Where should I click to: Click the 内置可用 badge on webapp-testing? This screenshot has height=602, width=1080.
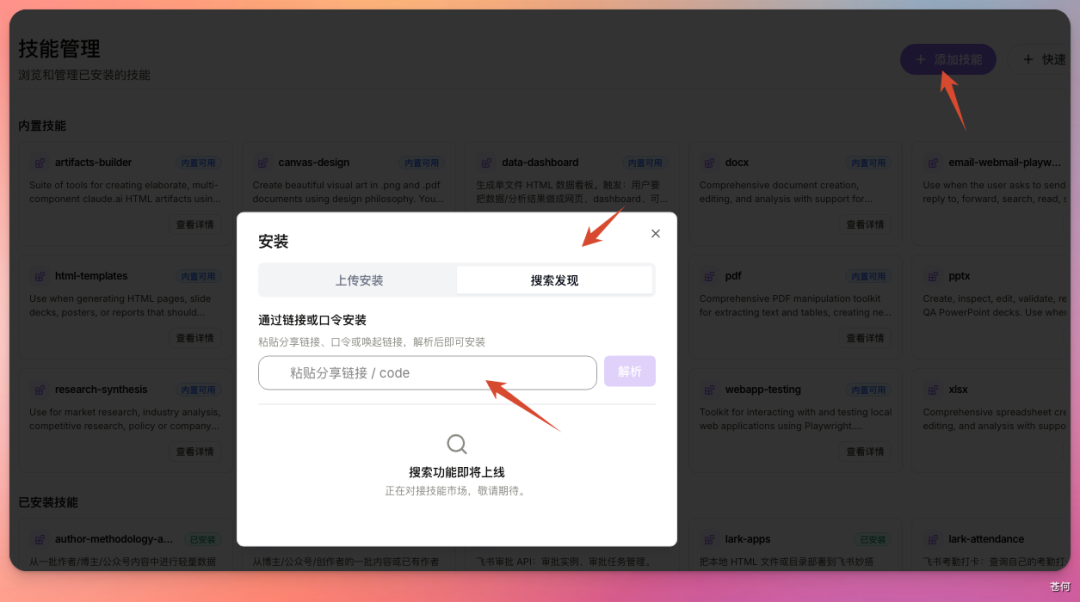coord(868,390)
